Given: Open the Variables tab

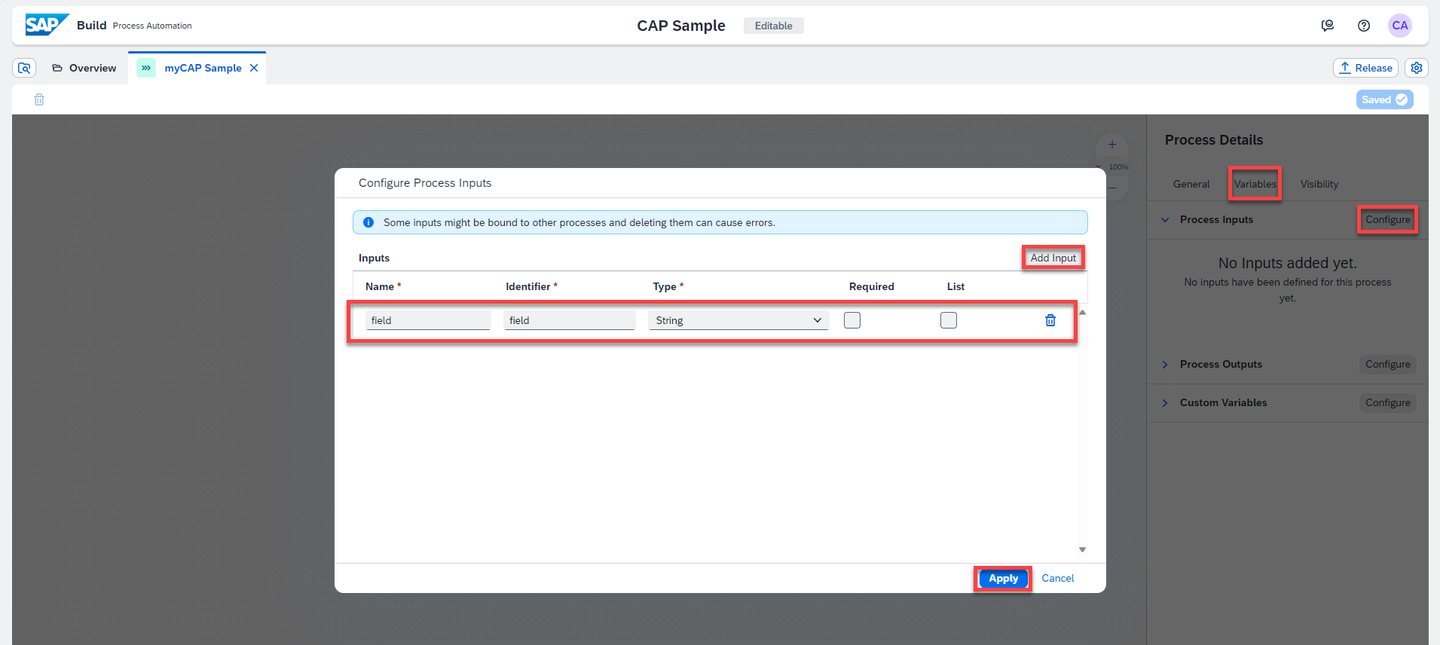Looking at the screenshot, I should pyautogui.click(x=1255, y=184).
